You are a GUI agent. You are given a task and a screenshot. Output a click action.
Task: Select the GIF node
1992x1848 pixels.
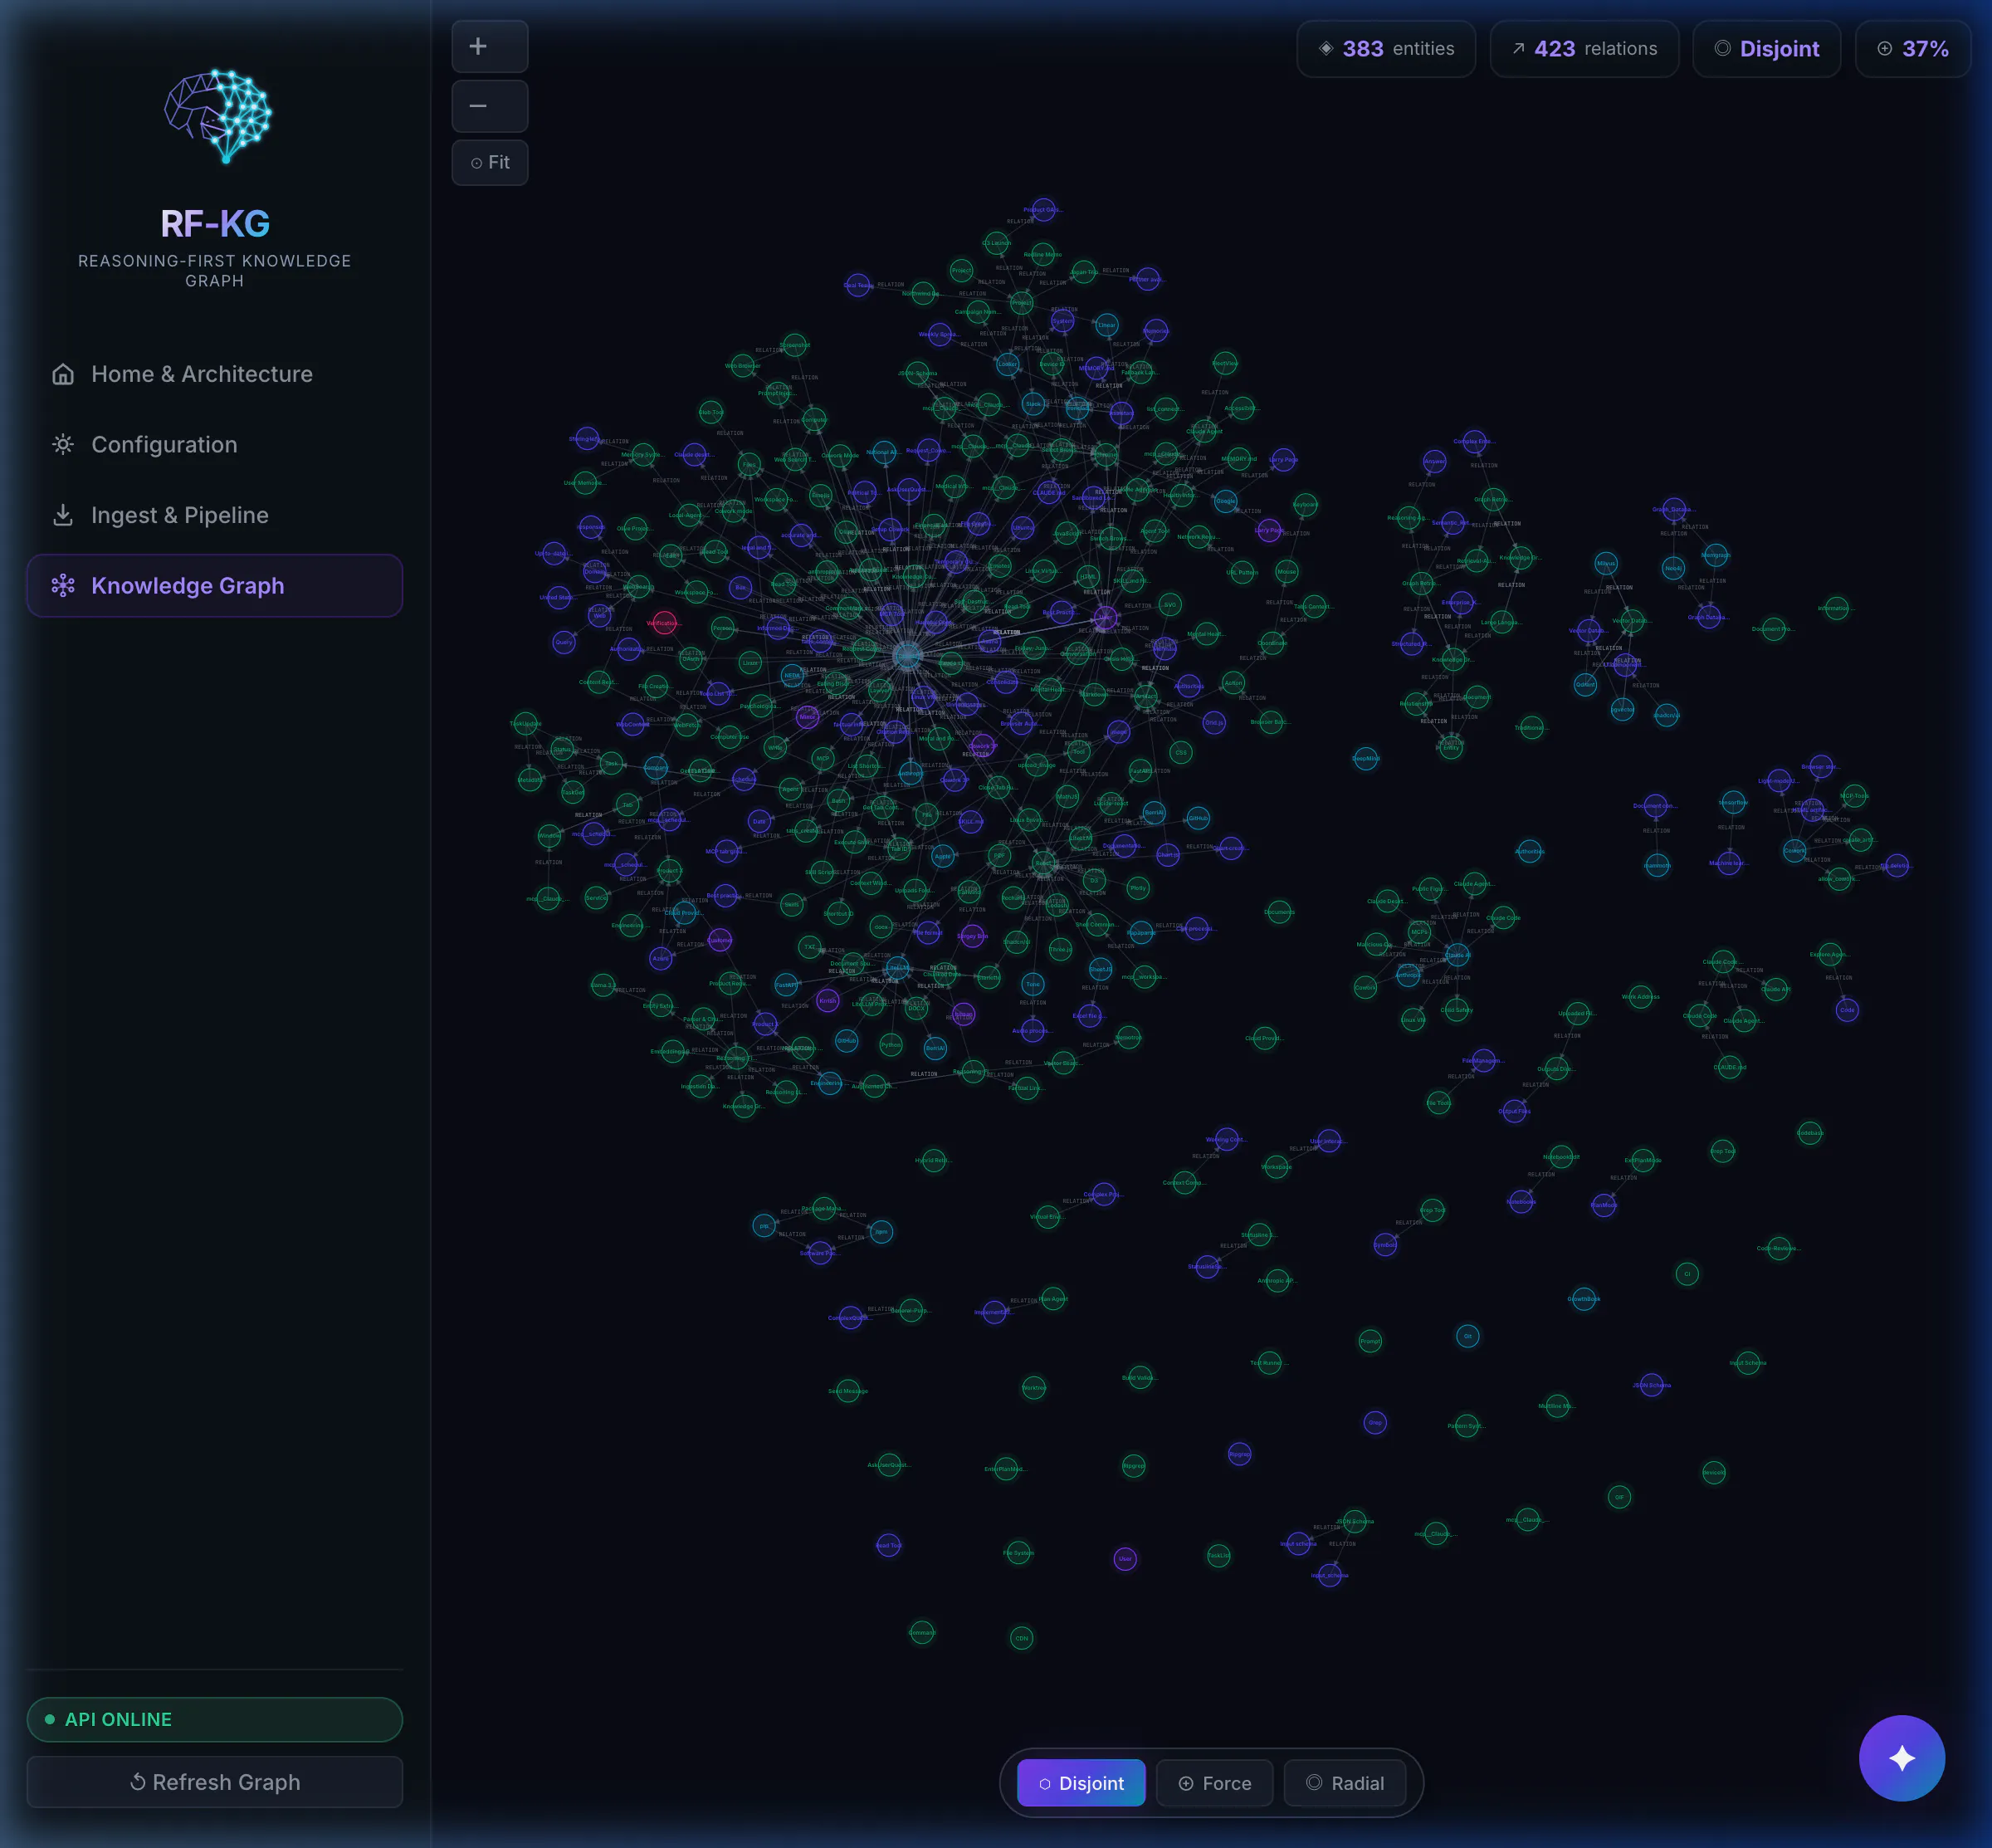pos(1619,1497)
